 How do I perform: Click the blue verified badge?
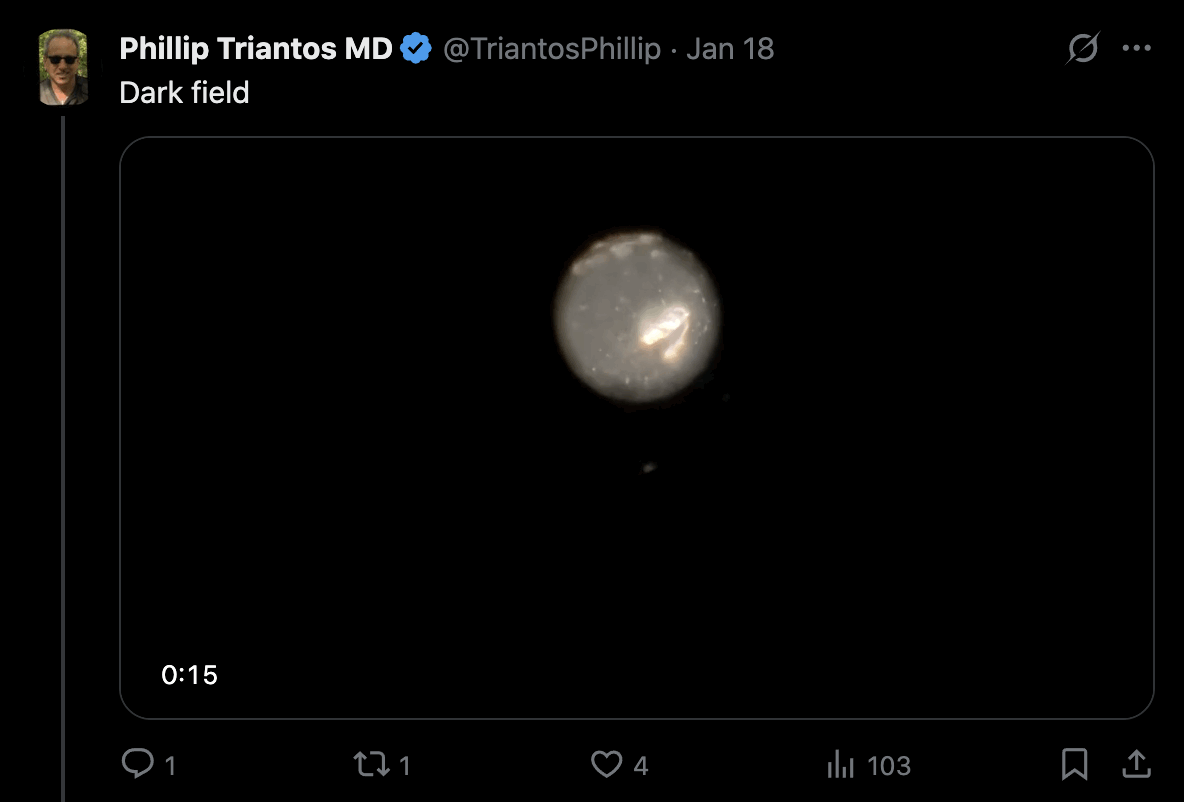[x=416, y=49]
